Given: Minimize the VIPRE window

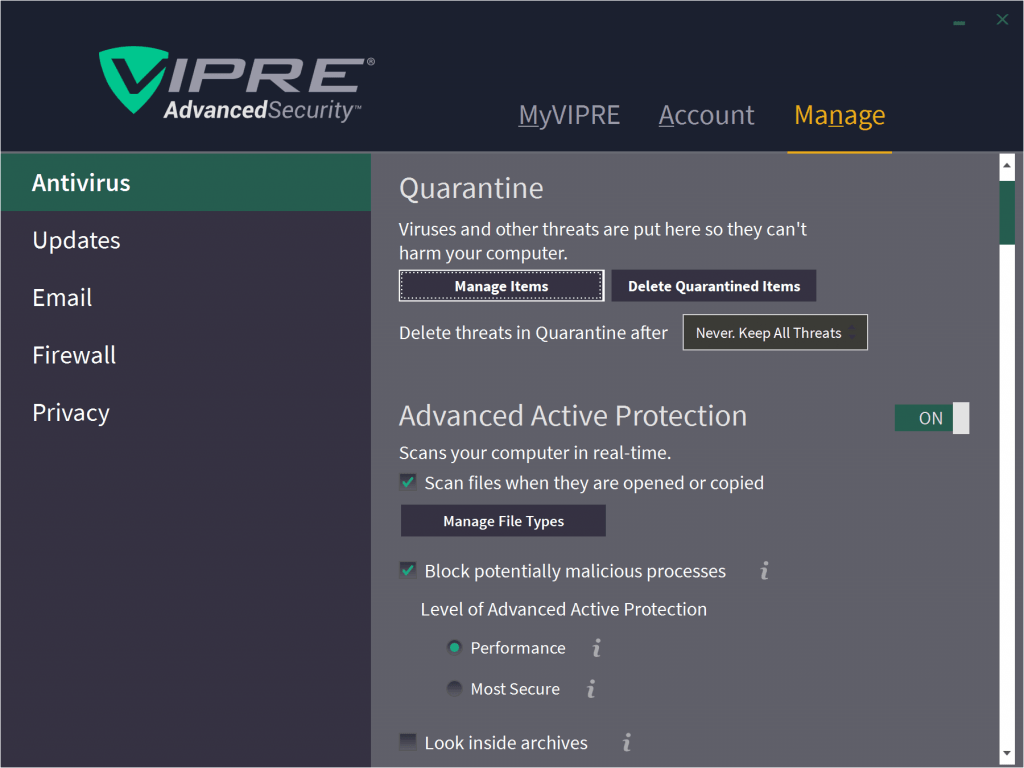Looking at the screenshot, I should tap(959, 23).
